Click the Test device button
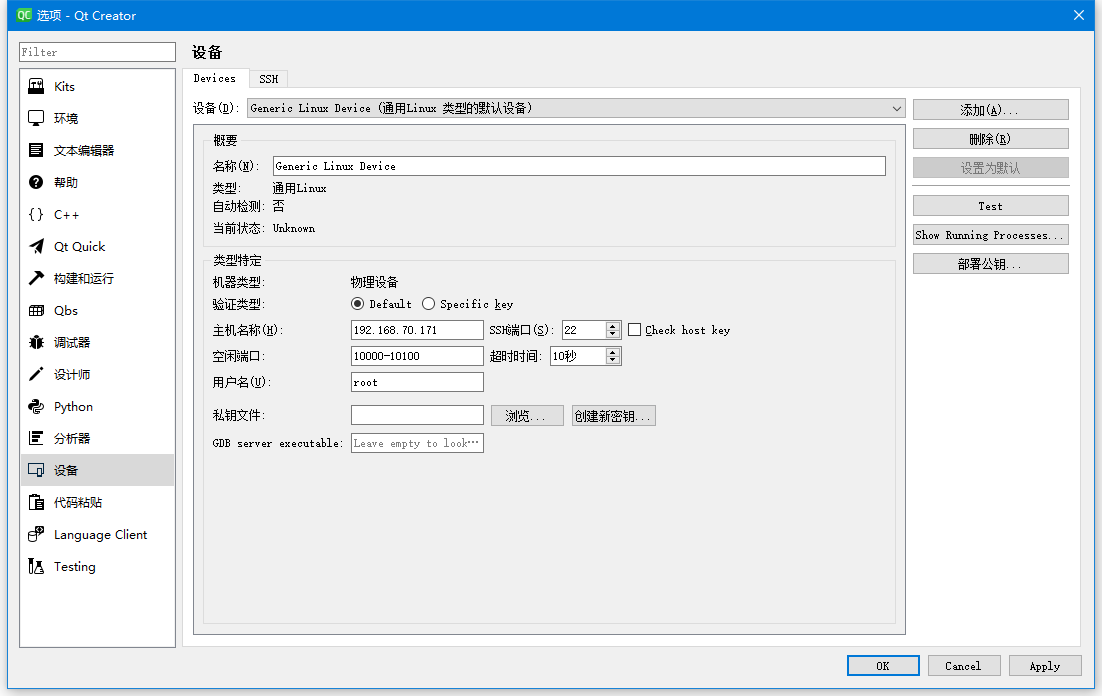The image size is (1102, 696). 990,206
